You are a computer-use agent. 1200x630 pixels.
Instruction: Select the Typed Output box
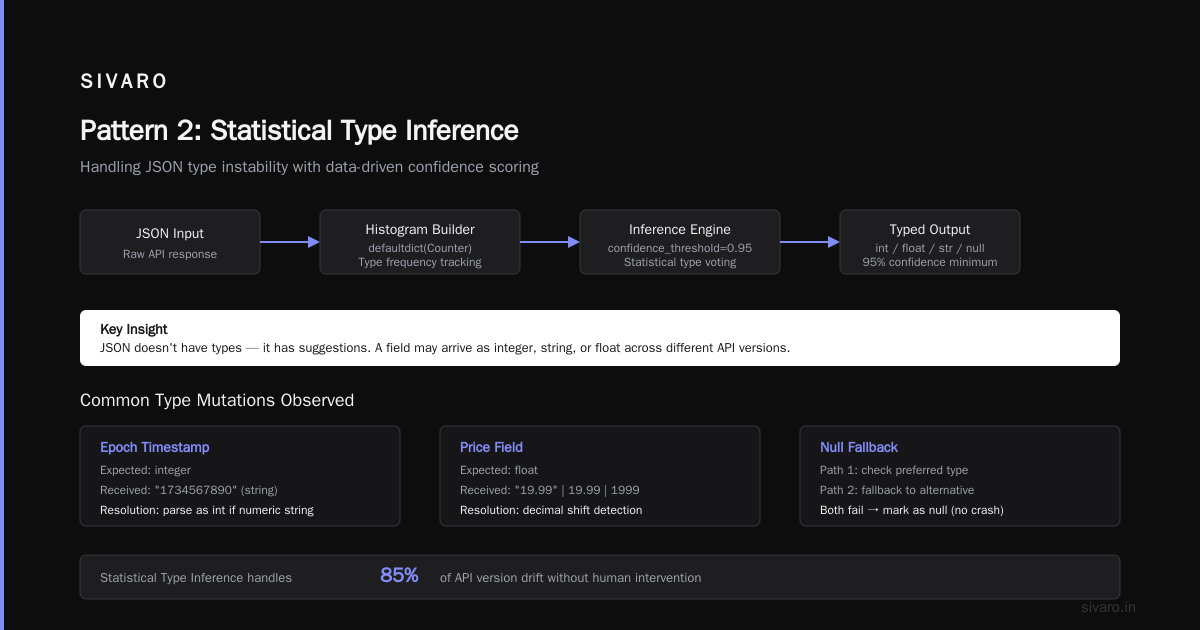930,242
